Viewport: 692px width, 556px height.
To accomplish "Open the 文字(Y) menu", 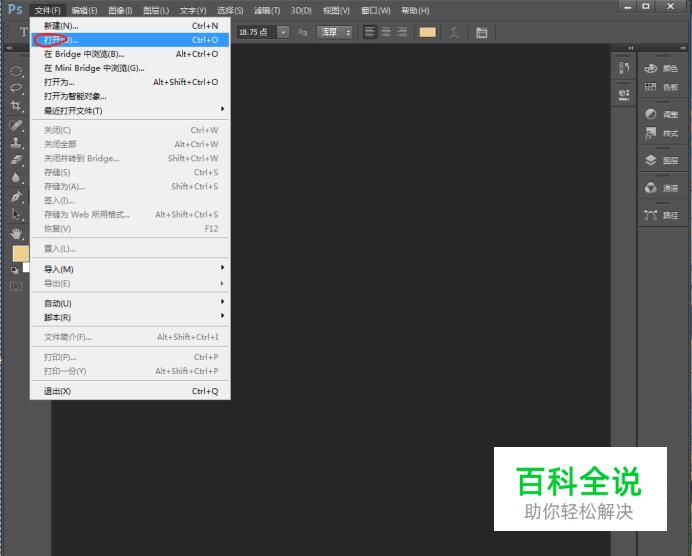I will (193, 11).
